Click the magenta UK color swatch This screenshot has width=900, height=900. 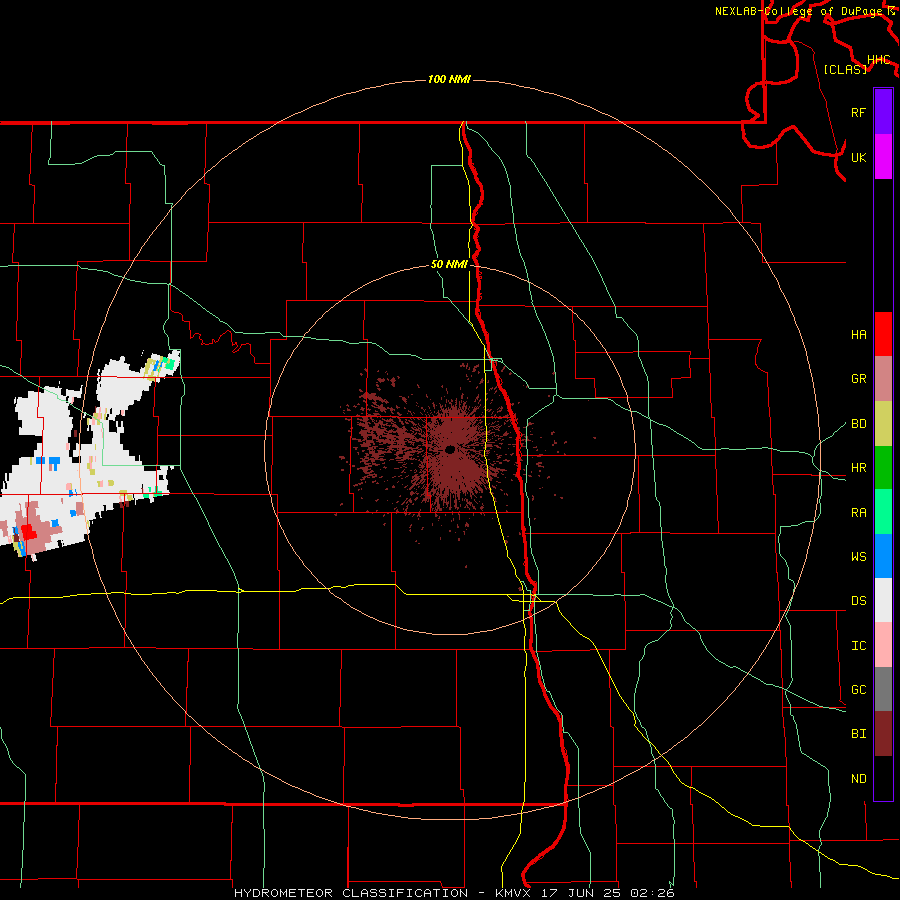tap(883, 157)
